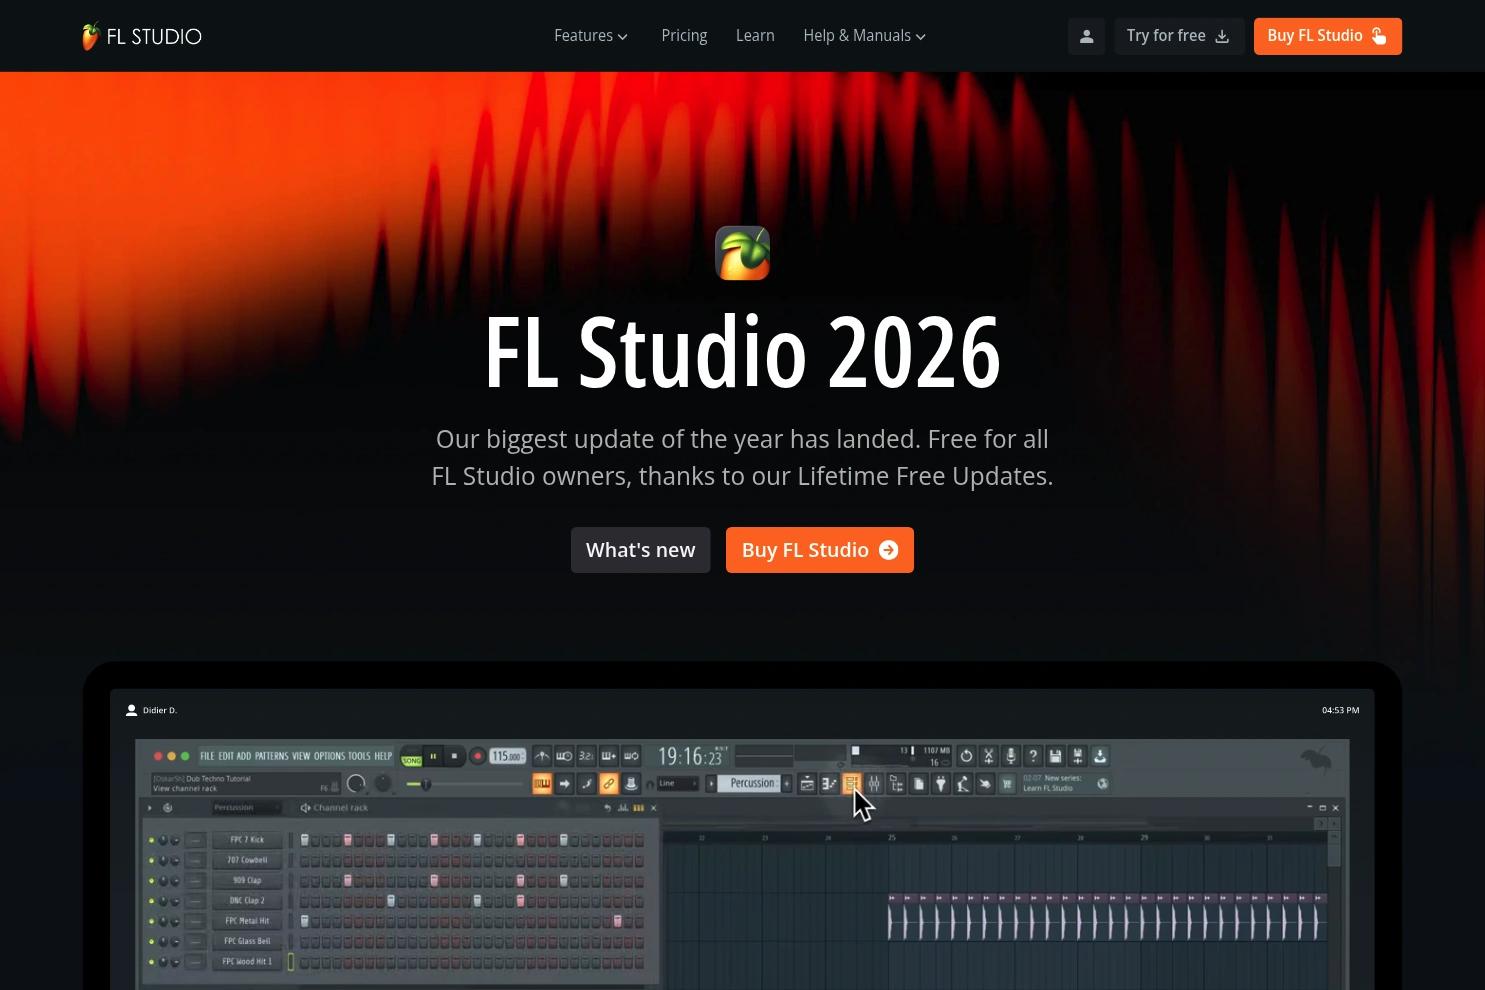Open the piano roll view icon
This screenshot has width=1485, height=990.
[x=829, y=784]
